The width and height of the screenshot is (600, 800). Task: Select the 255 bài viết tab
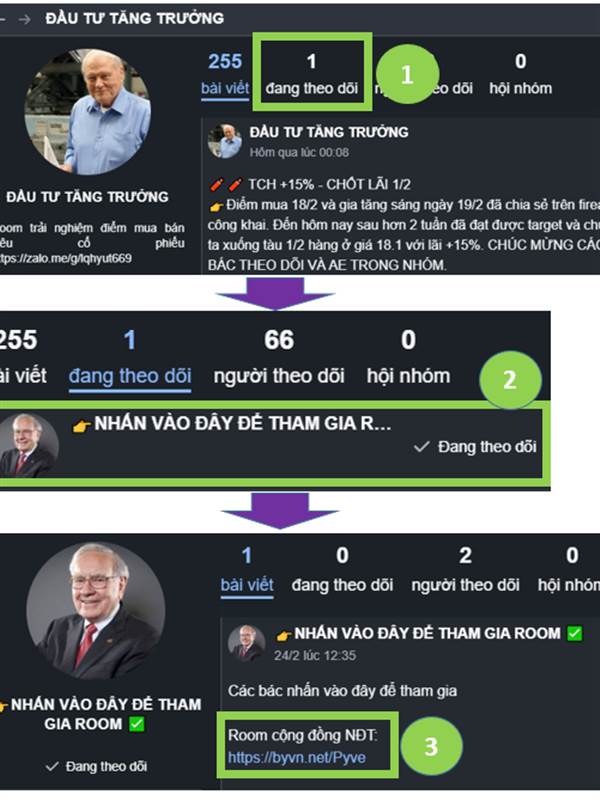tap(225, 74)
